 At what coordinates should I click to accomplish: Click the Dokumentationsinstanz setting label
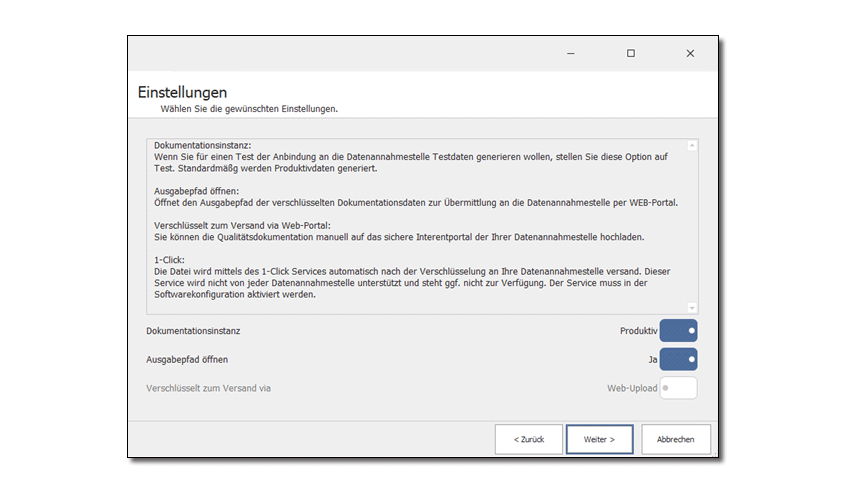pos(193,331)
